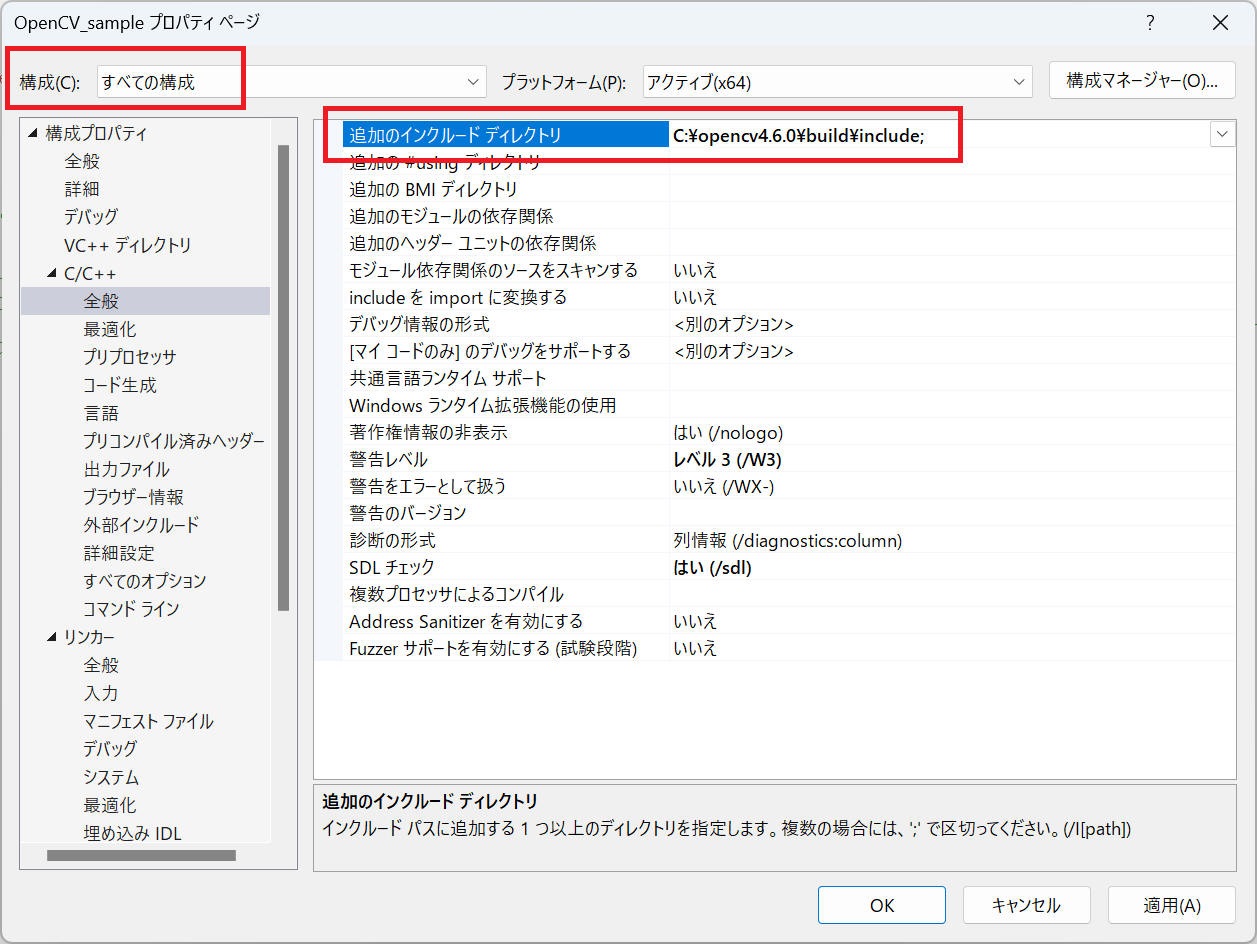Open the 追加のインクルード ディレクトリ value dropdown
Viewport: 1257px width, 944px height.
[x=1222, y=132]
